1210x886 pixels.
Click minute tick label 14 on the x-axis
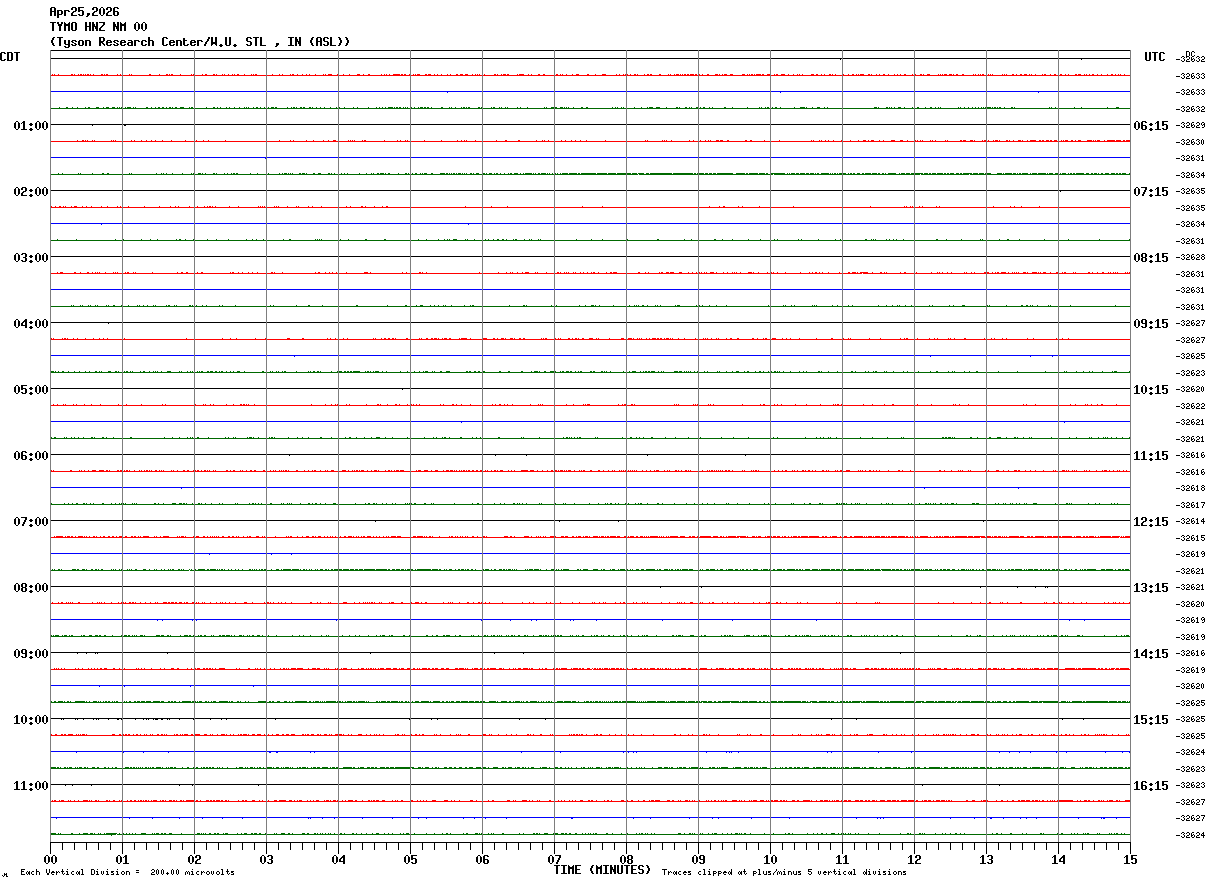pos(1058,859)
